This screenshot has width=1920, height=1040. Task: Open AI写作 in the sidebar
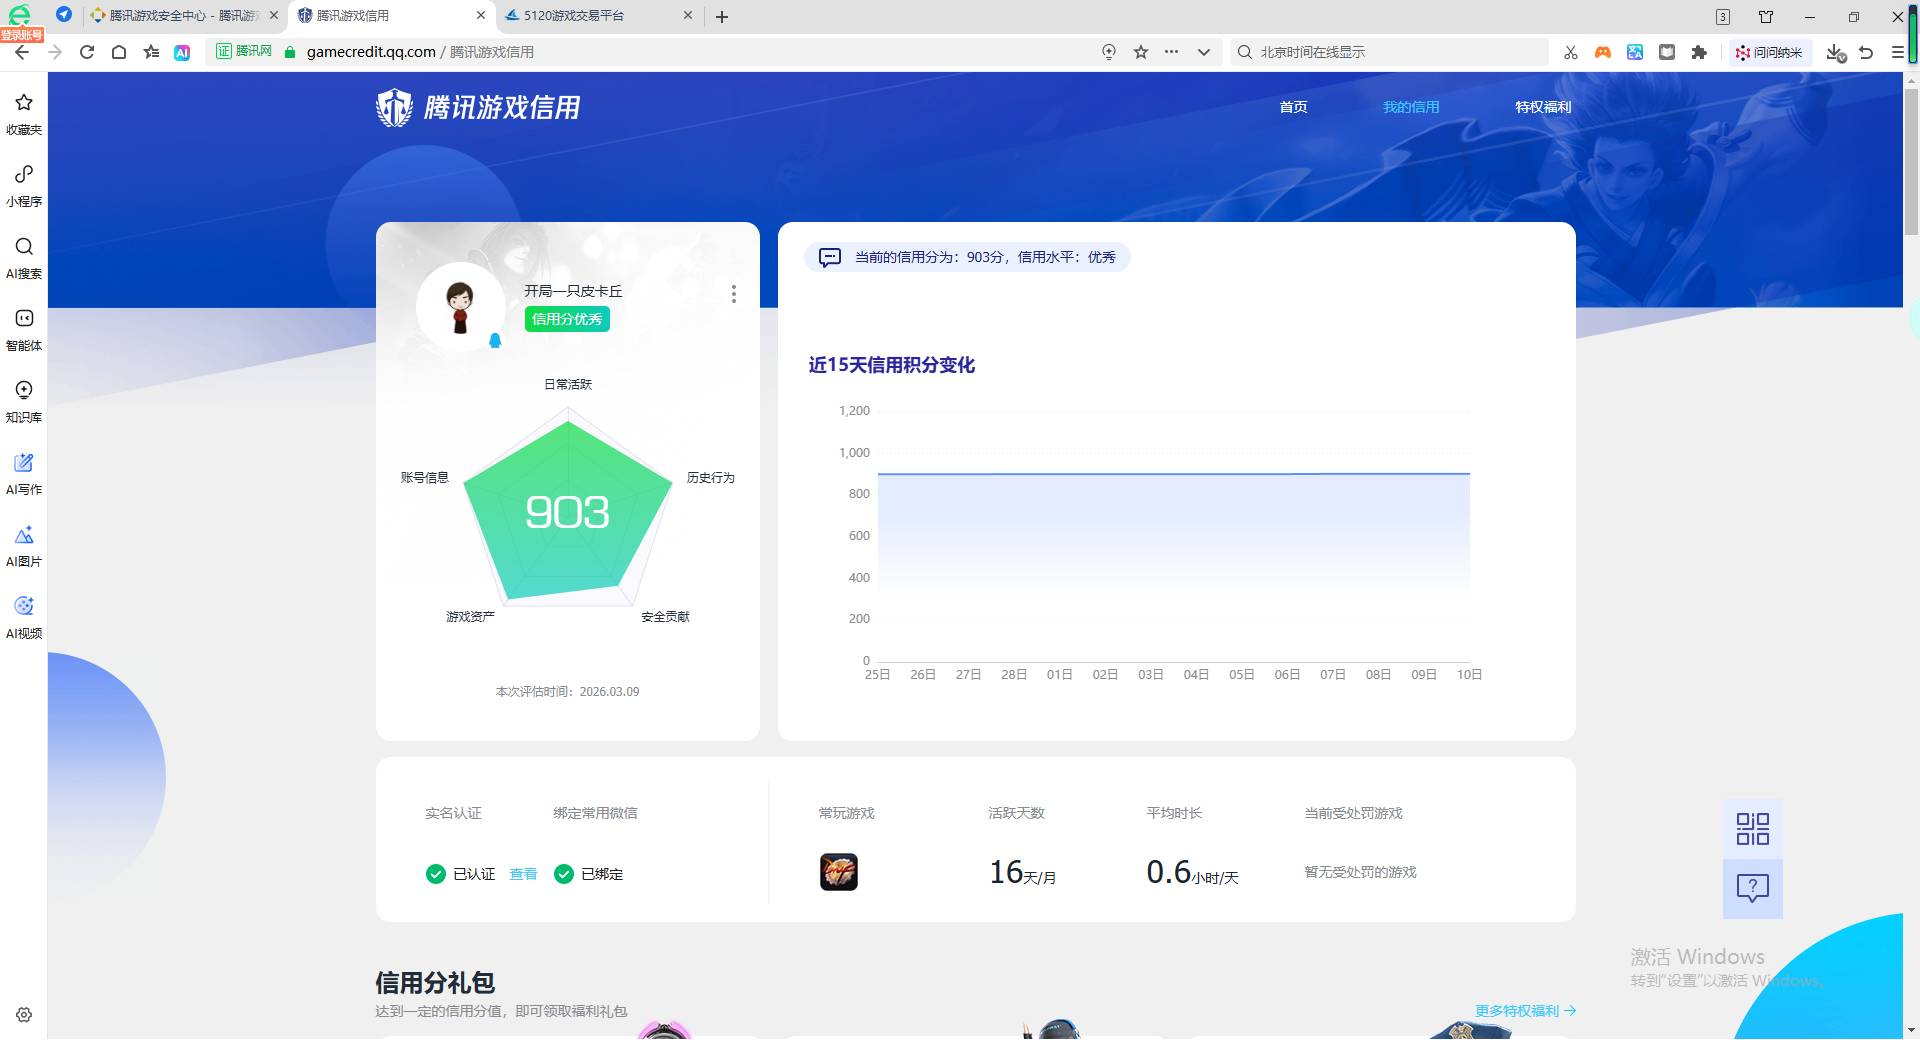point(23,473)
